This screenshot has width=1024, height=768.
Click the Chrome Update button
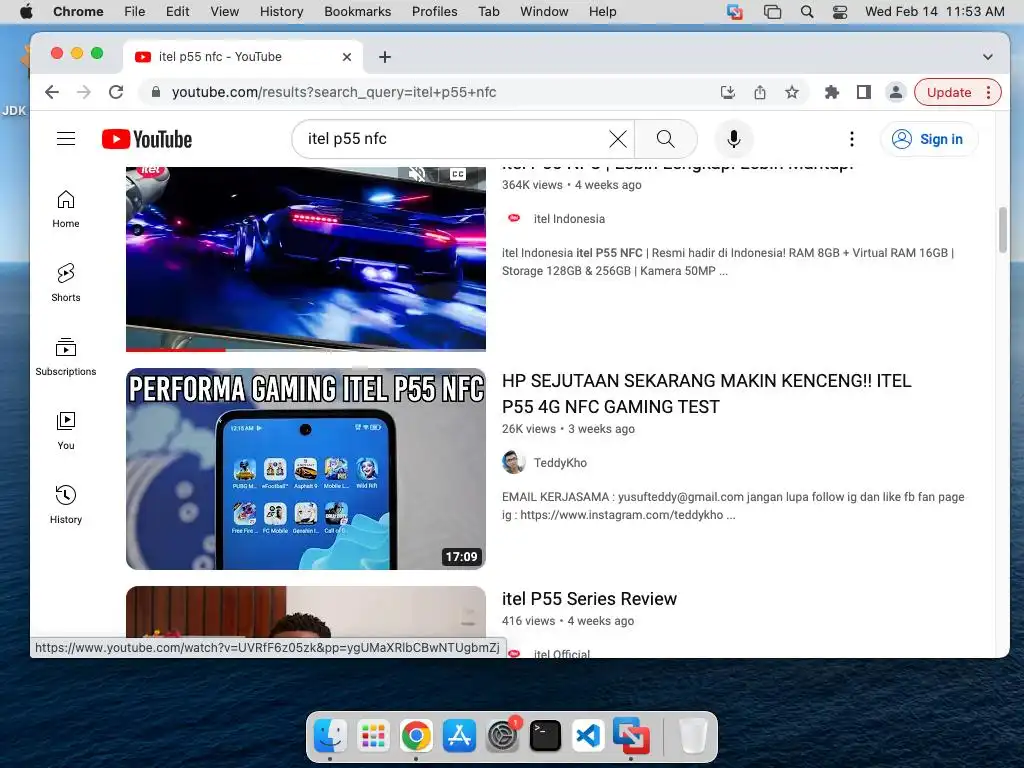(x=949, y=92)
